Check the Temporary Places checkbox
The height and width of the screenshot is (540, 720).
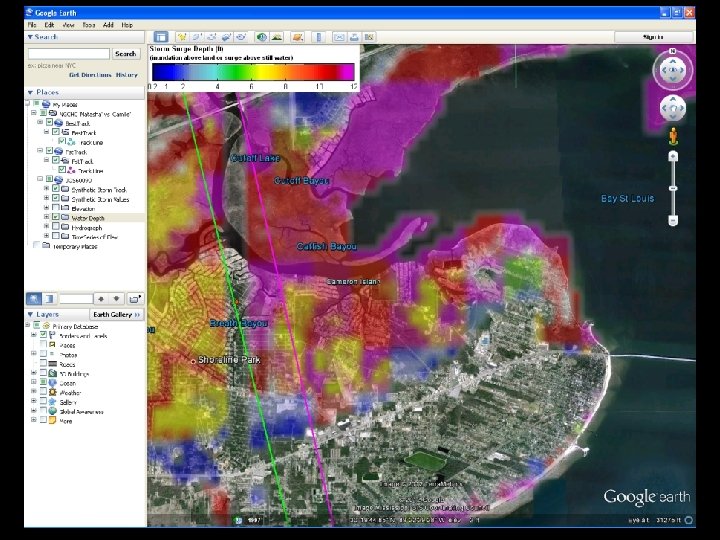point(37,246)
